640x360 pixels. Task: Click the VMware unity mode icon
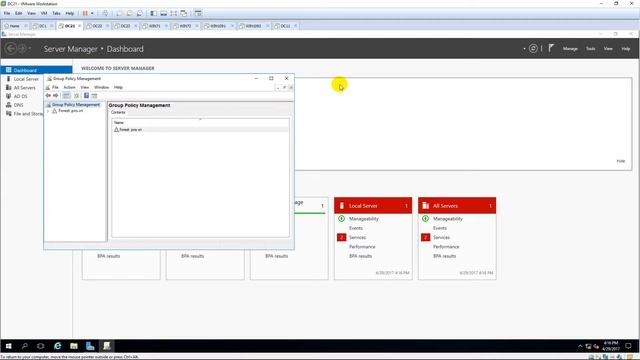click(x=184, y=13)
